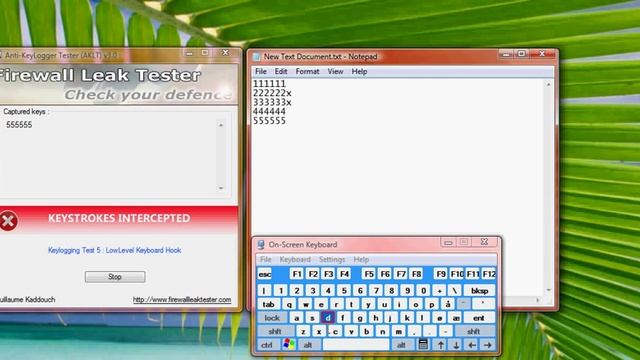640x360 pixels.
Task: Minimize the On-Screen Keyboard window
Action: click(x=448, y=242)
